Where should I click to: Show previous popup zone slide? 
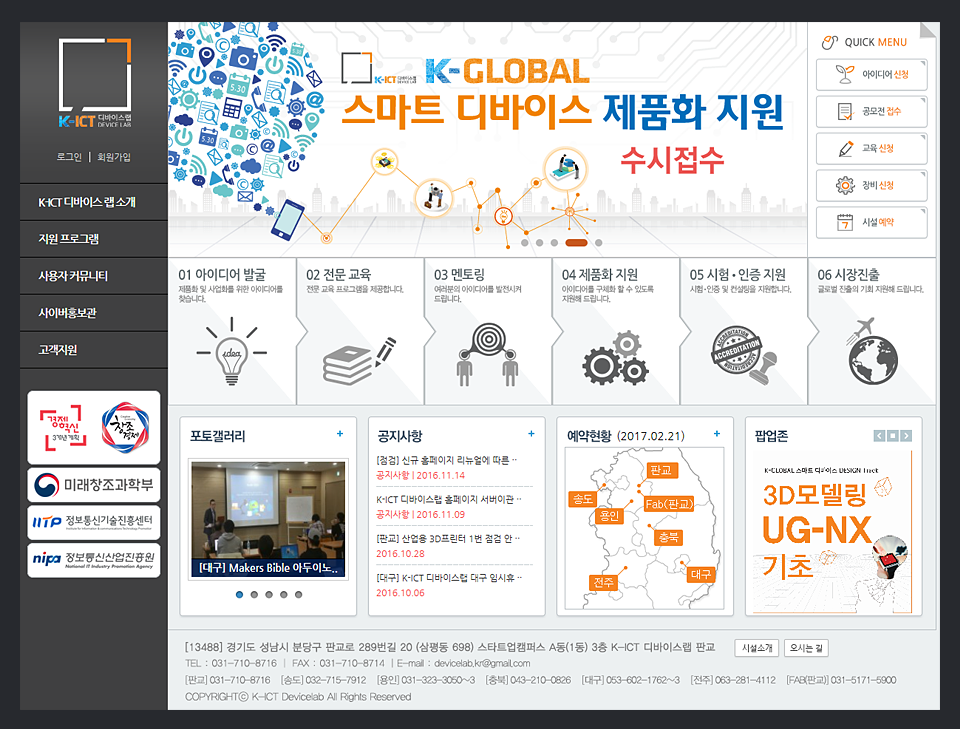[879, 436]
